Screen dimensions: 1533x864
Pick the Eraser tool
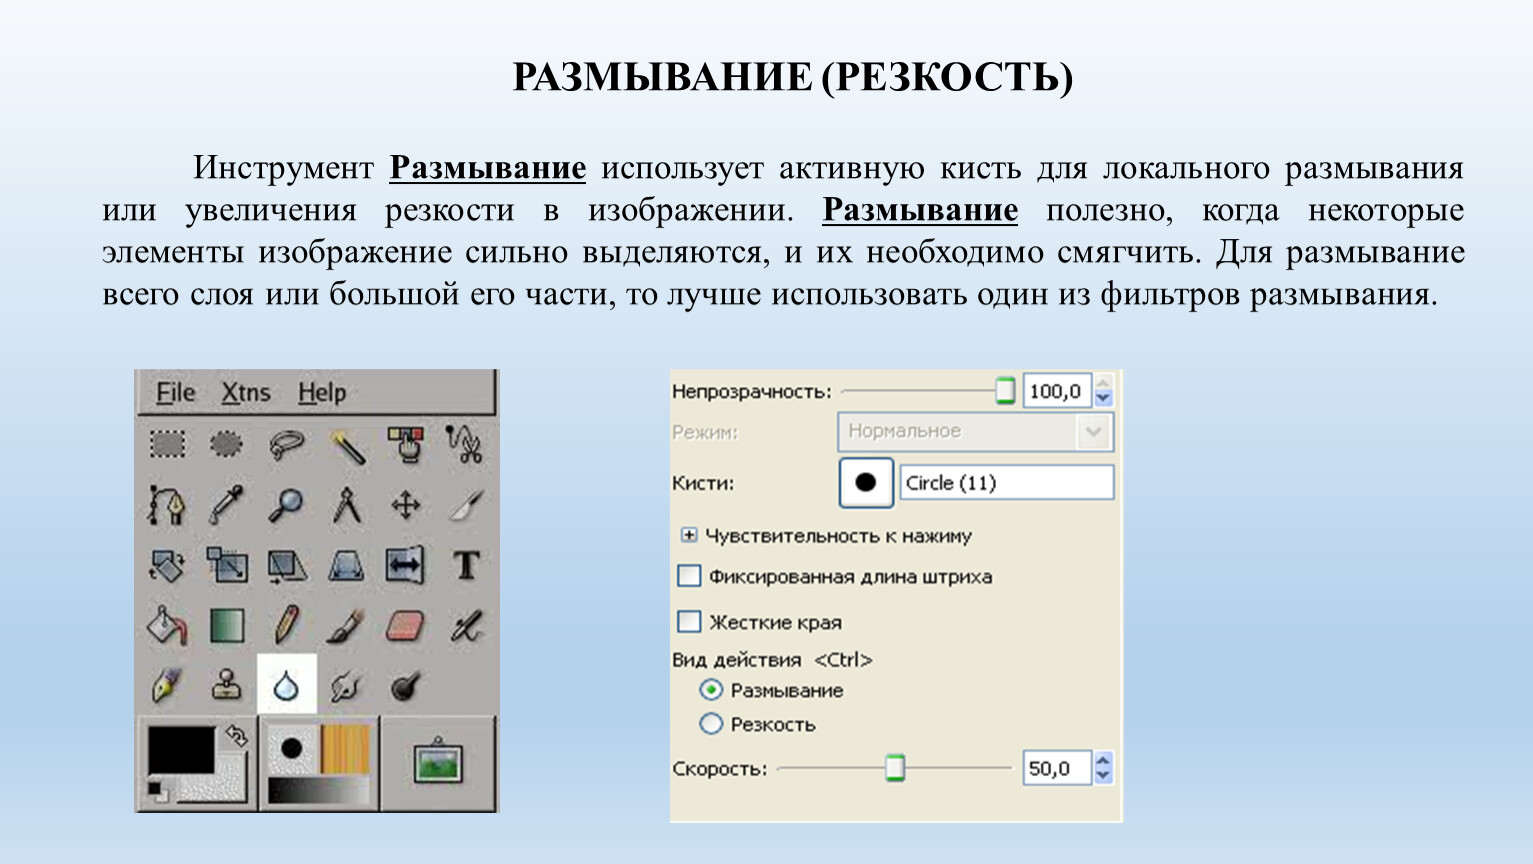[x=405, y=627]
